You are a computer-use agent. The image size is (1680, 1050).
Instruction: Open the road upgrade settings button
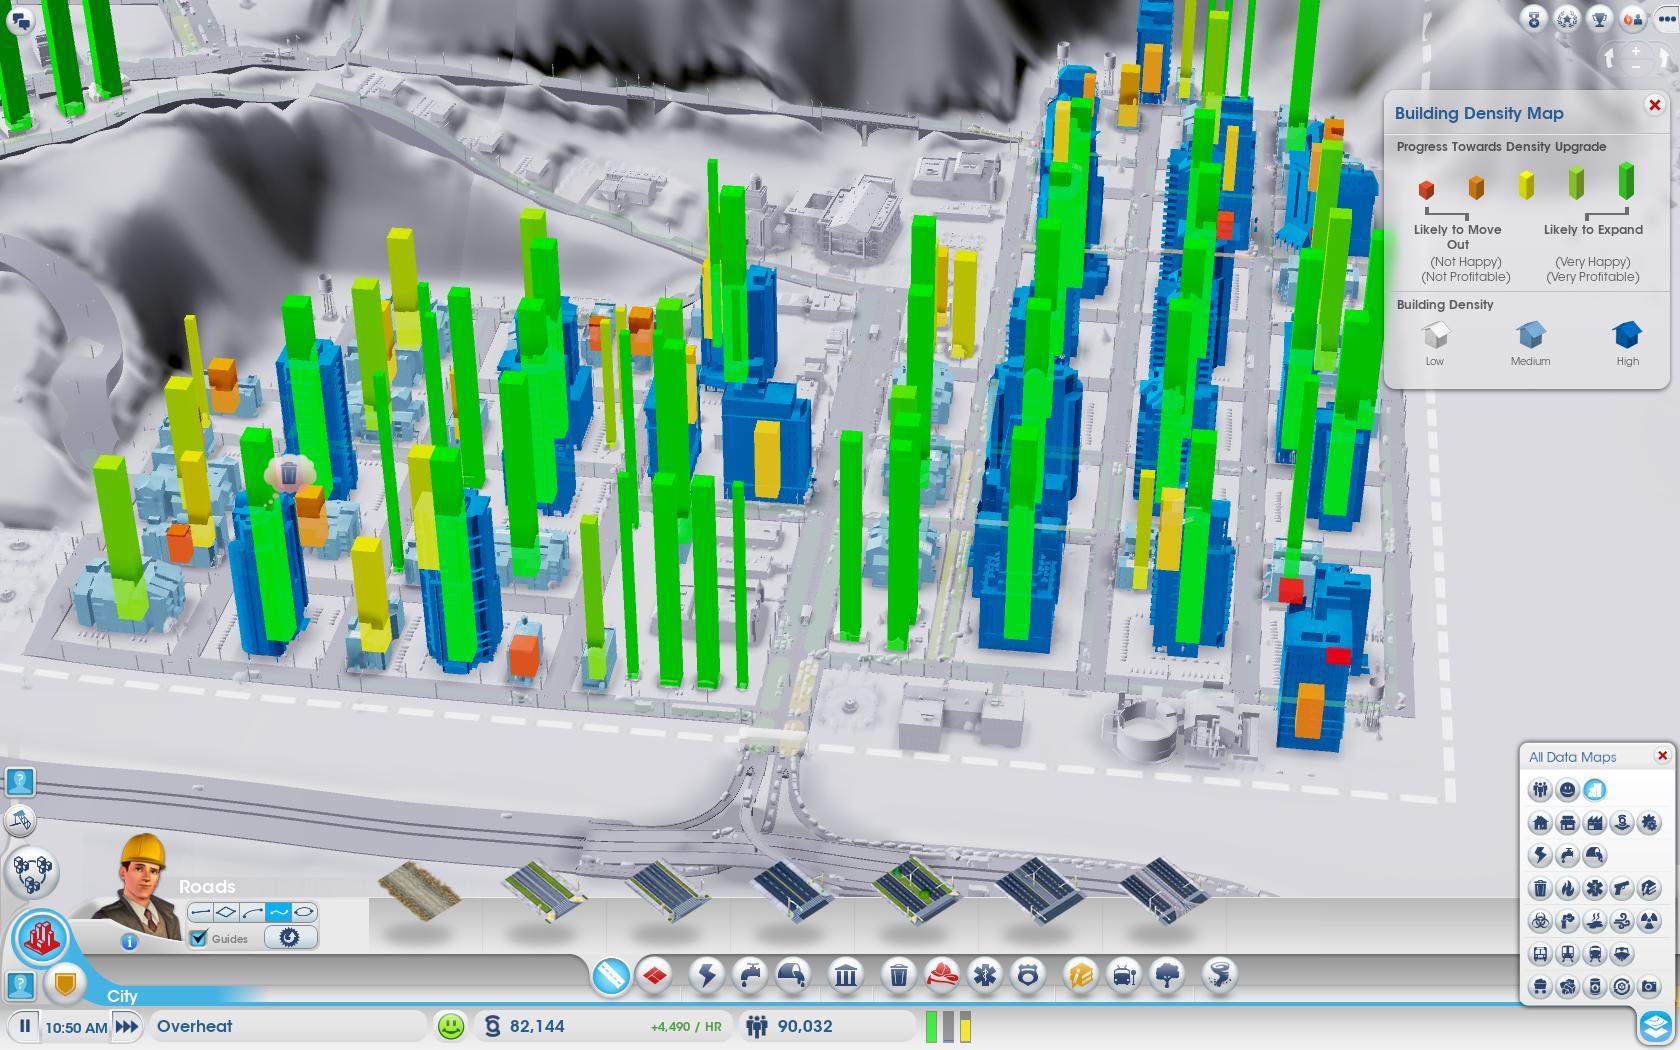[290, 938]
